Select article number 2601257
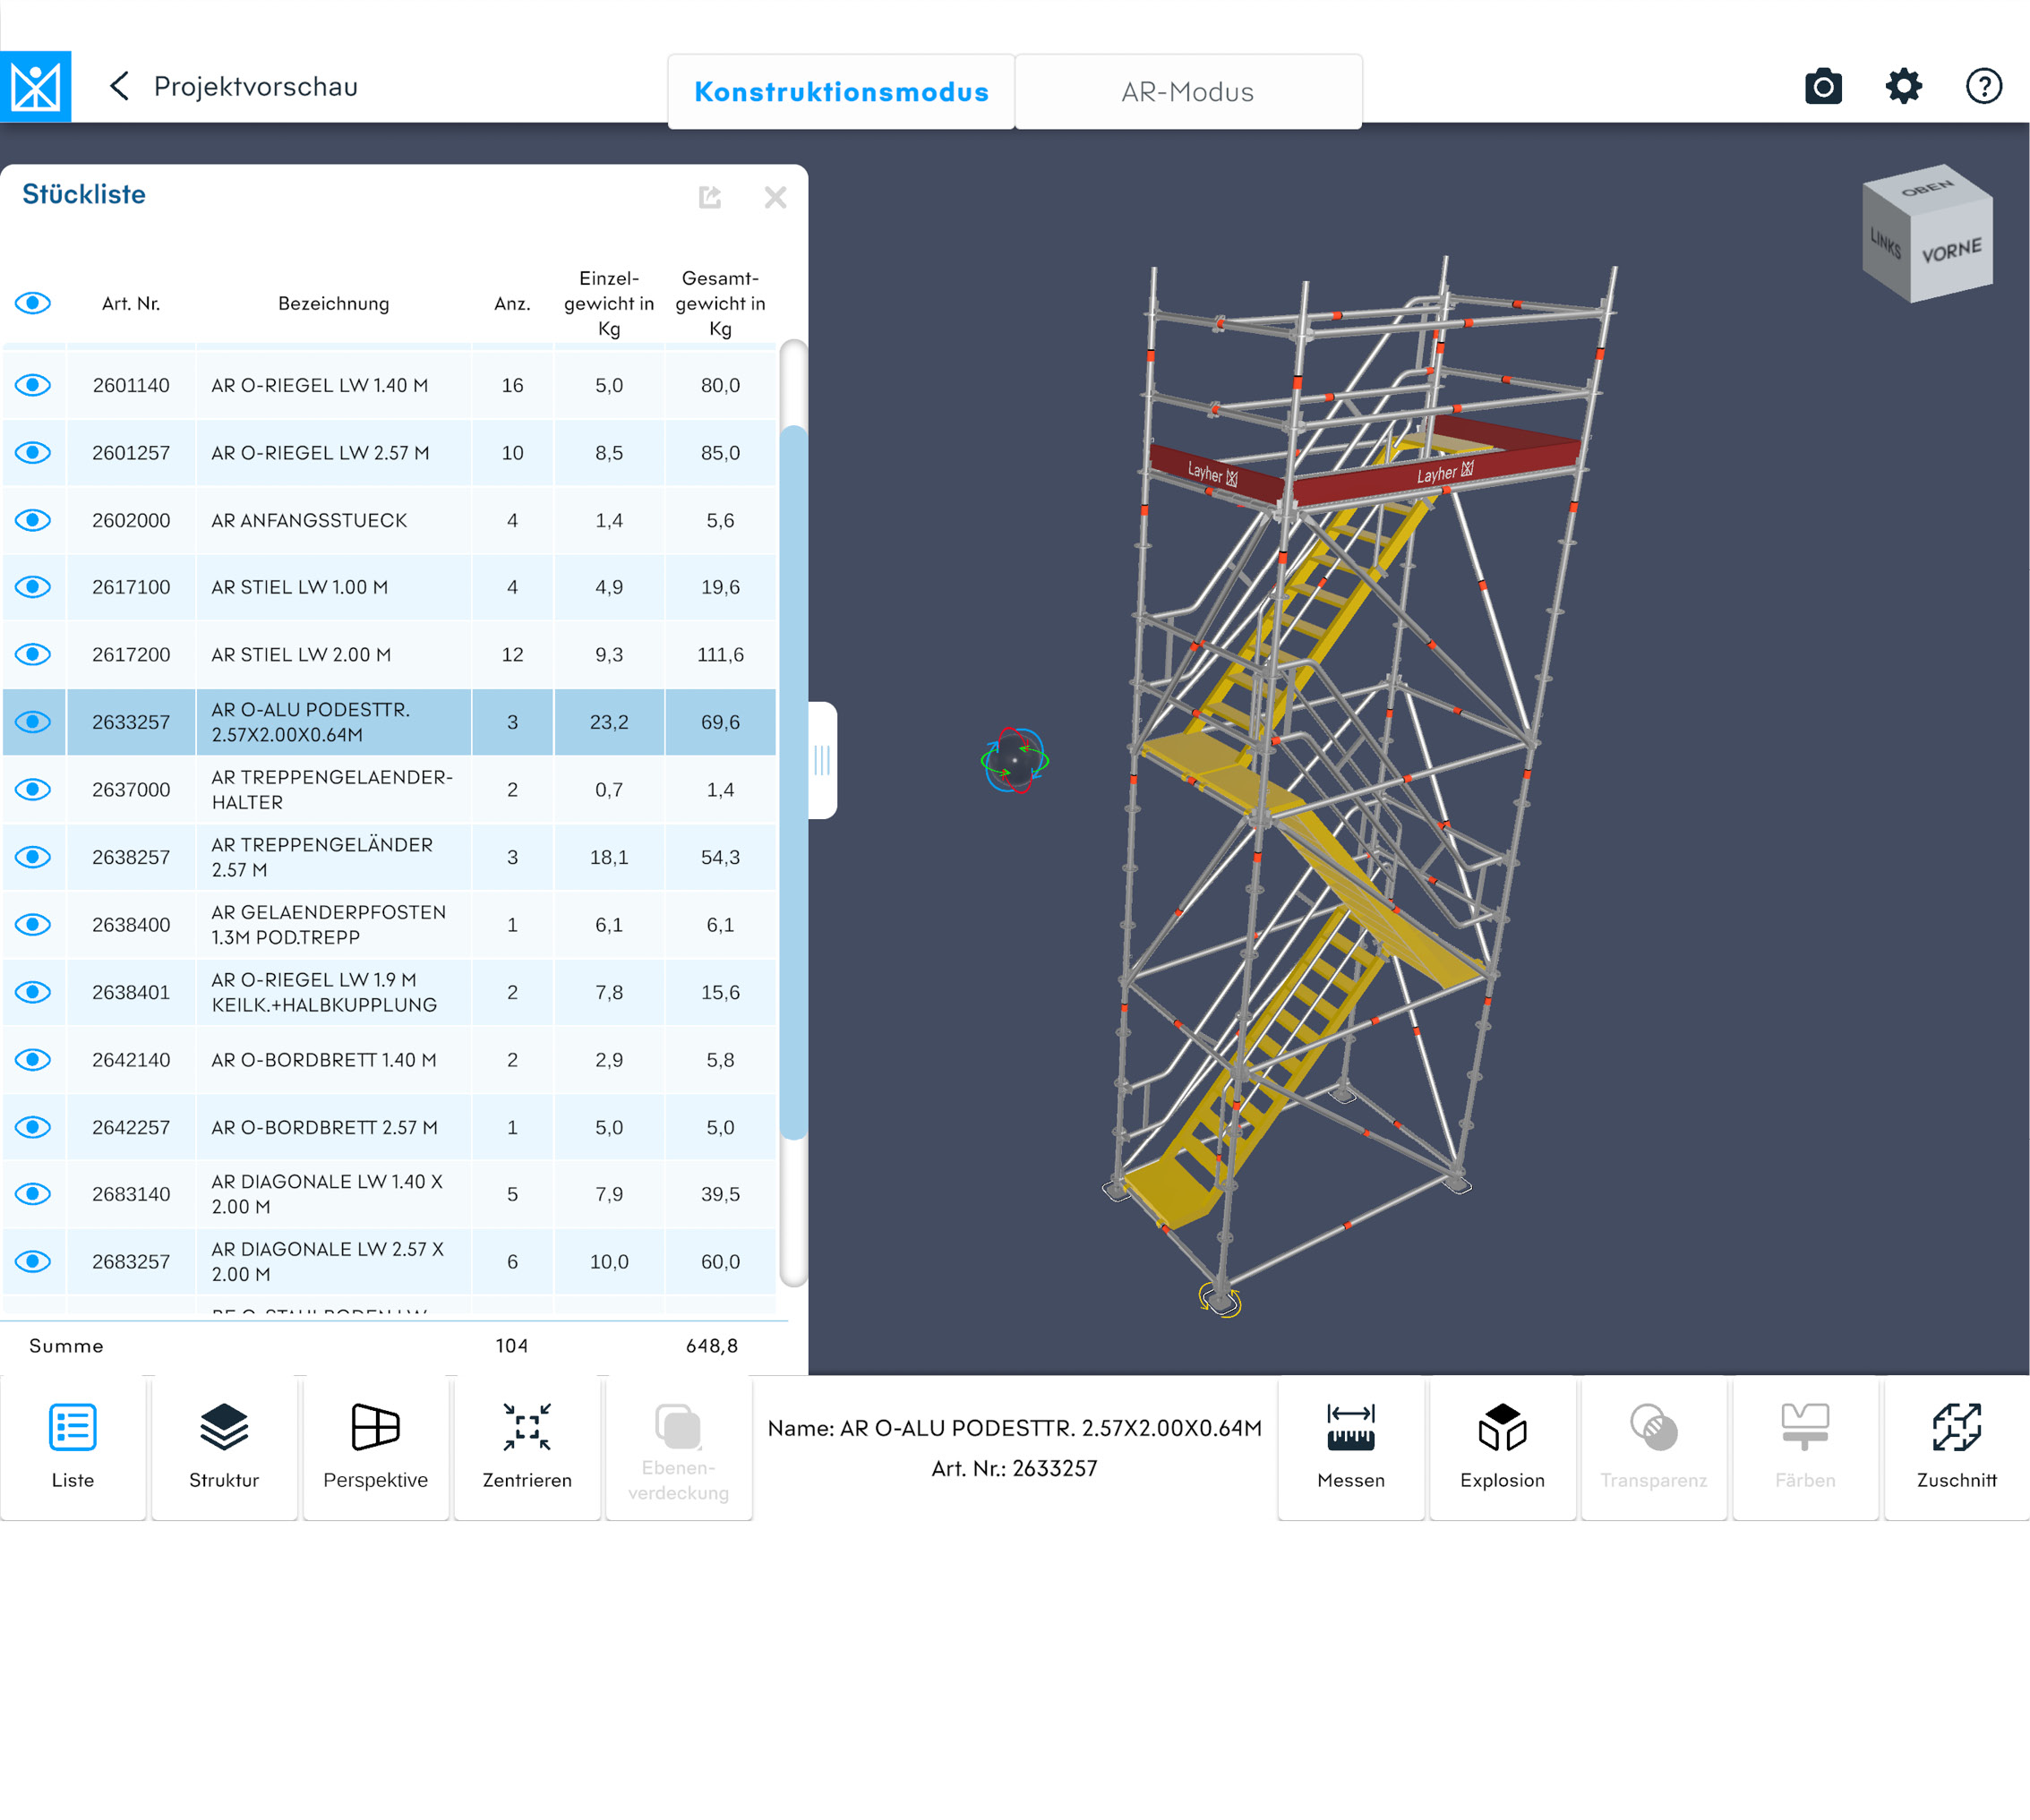 [x=131, y=453]
